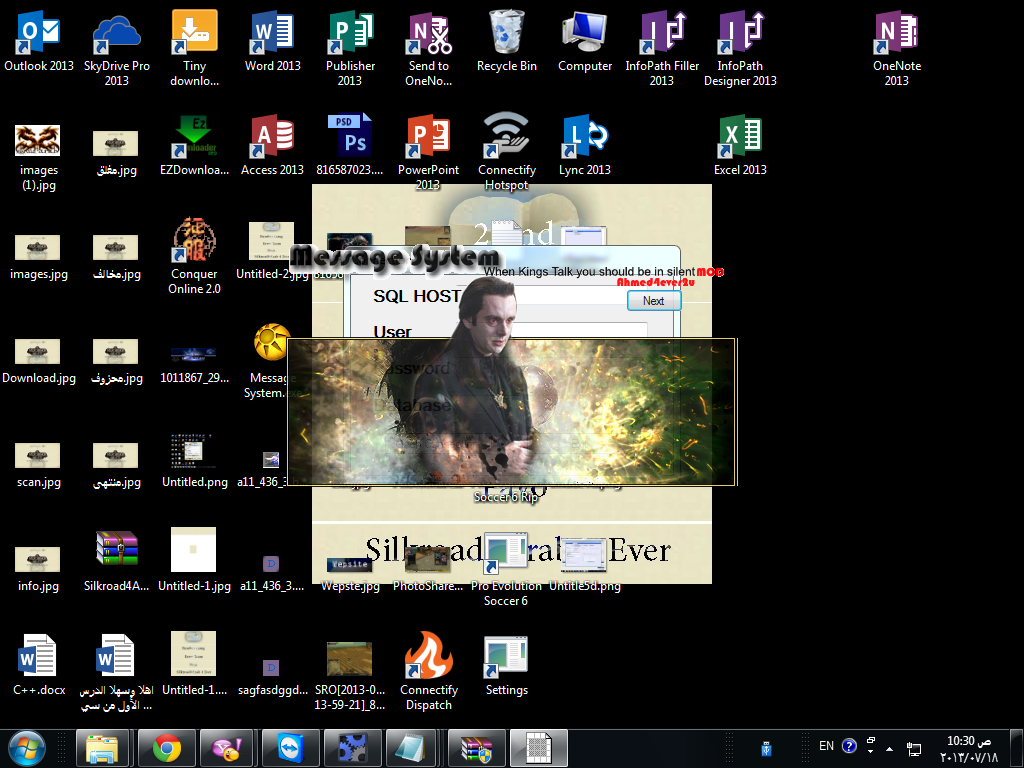Select the sagfasdggd file icon

coord(271,667)
